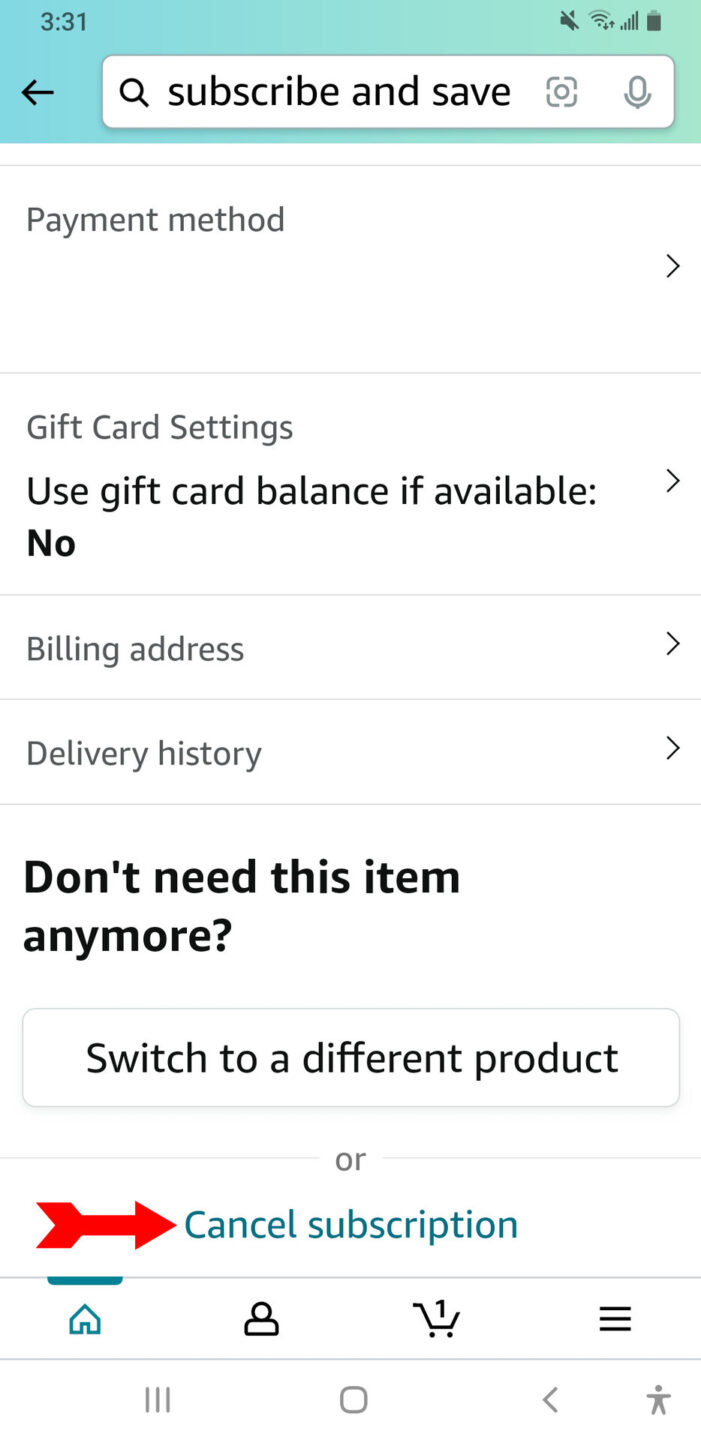The image size is (701, 1440).
Task: Expand Billing address chevron
Action: [x=673, y=644]
